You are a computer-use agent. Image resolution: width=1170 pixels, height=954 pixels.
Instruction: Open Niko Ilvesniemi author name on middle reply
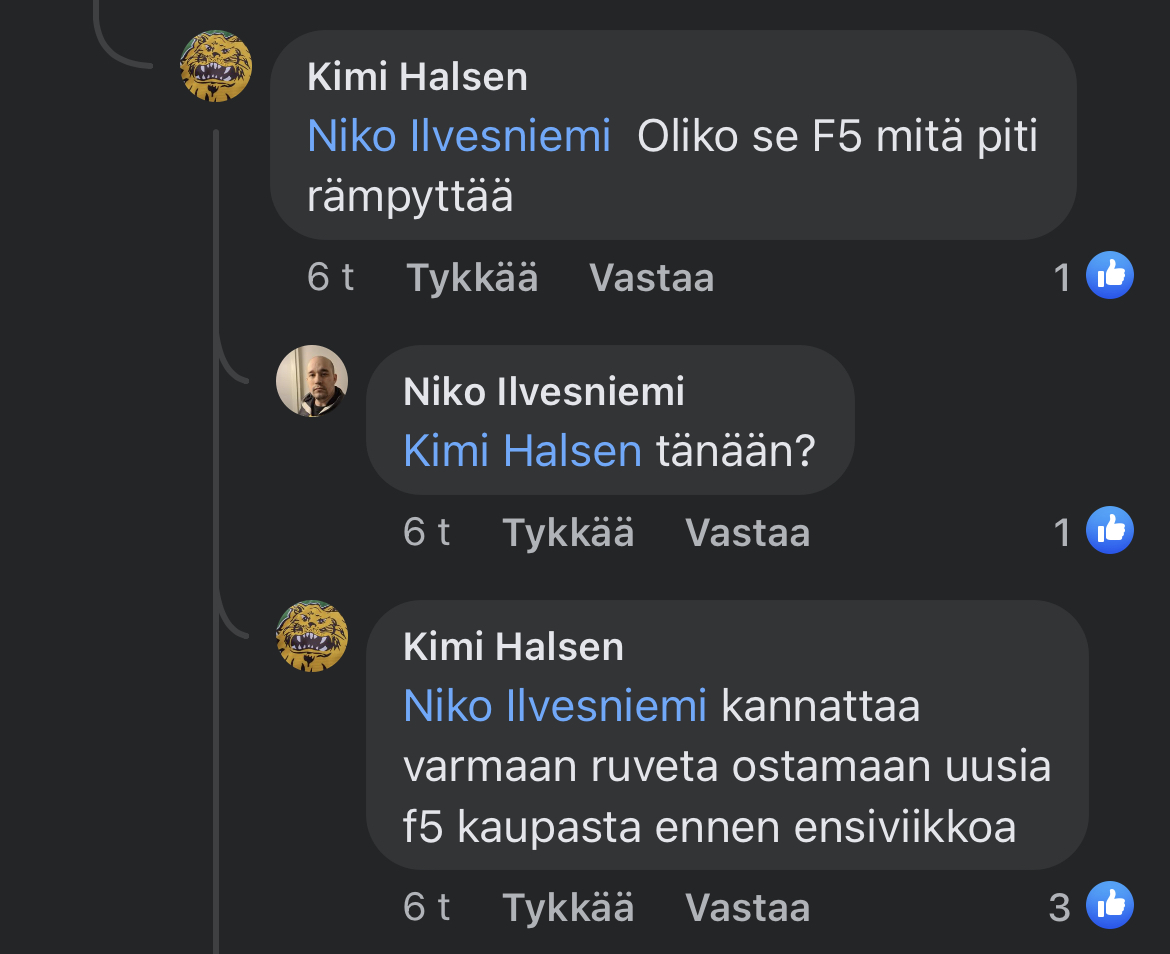[544, 391]
